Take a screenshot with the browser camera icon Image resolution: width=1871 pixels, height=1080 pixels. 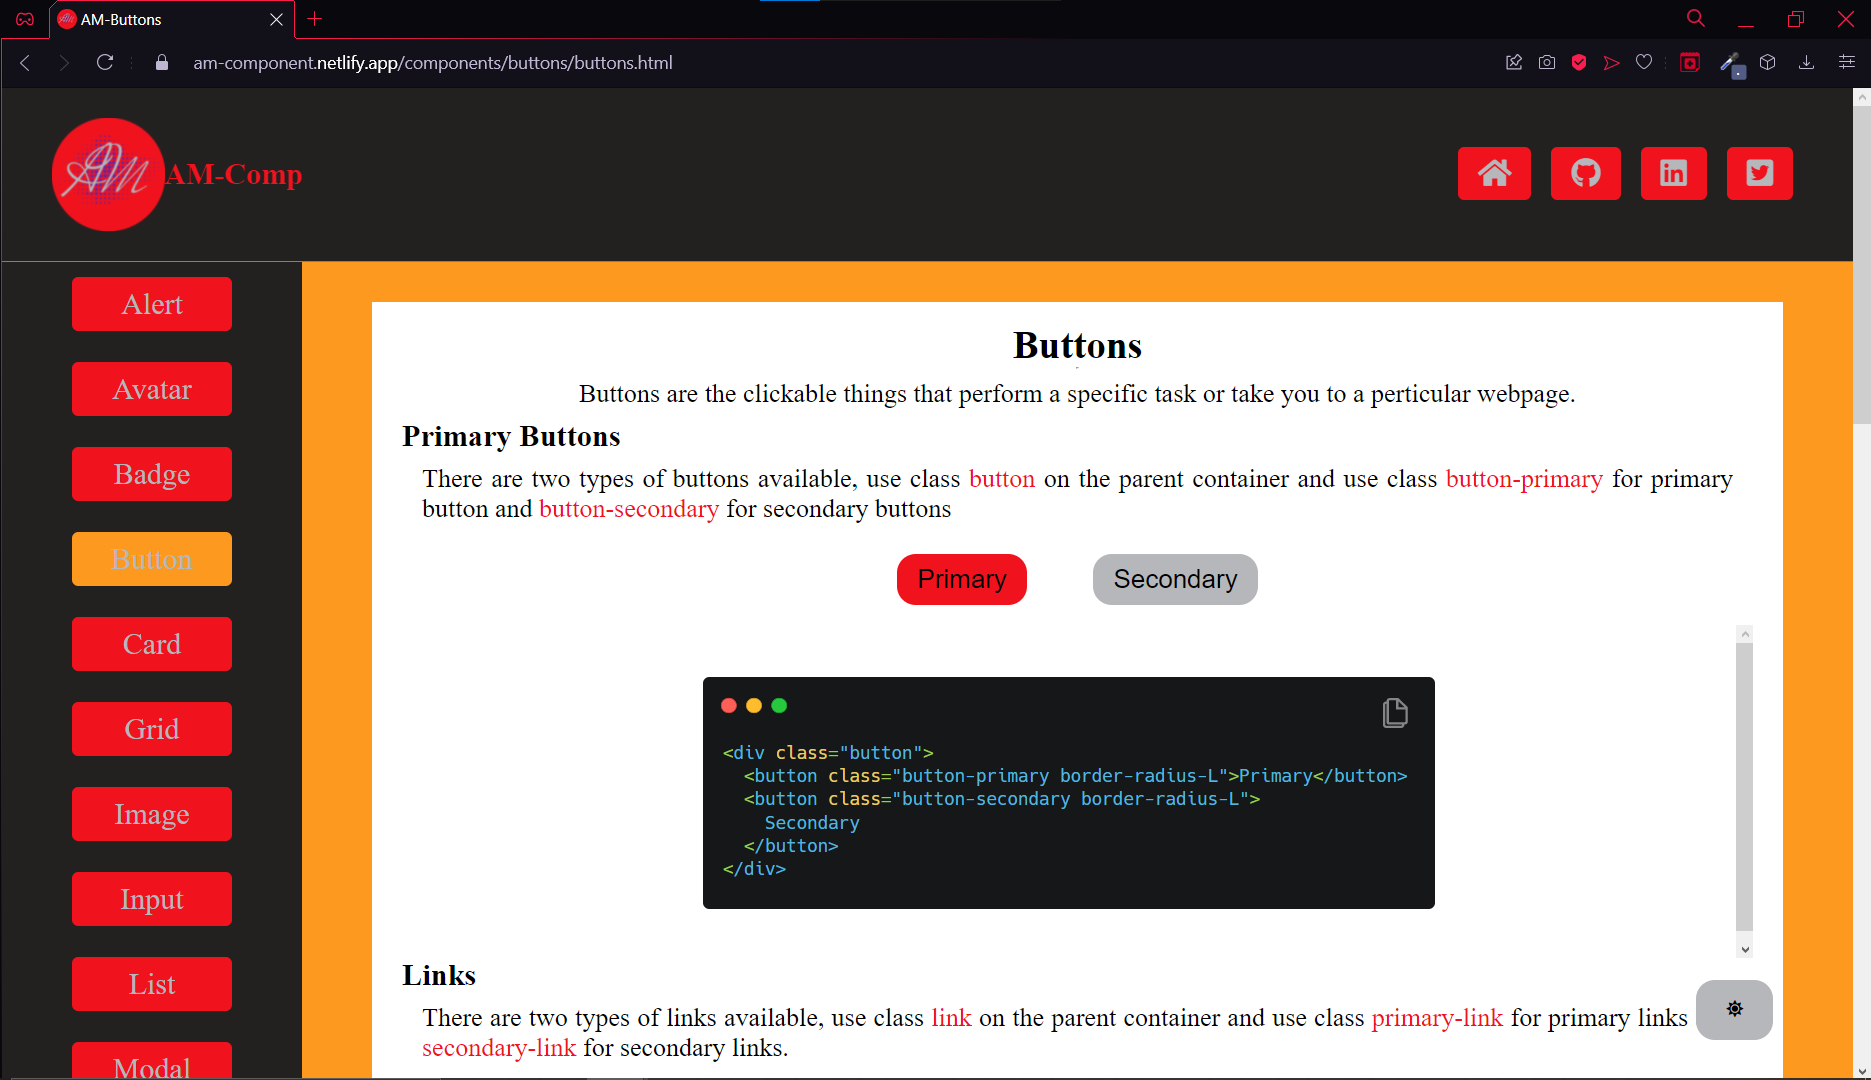click(x=1546, y=62)
